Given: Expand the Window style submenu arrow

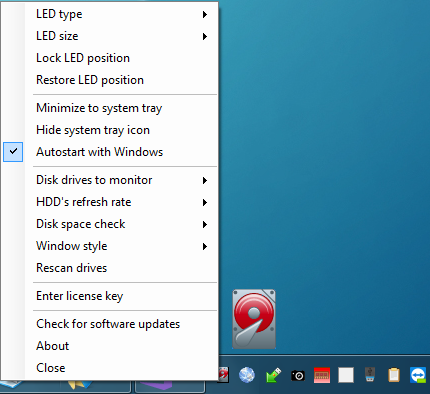Looking at the screenshot, I should tap(205, 246).
